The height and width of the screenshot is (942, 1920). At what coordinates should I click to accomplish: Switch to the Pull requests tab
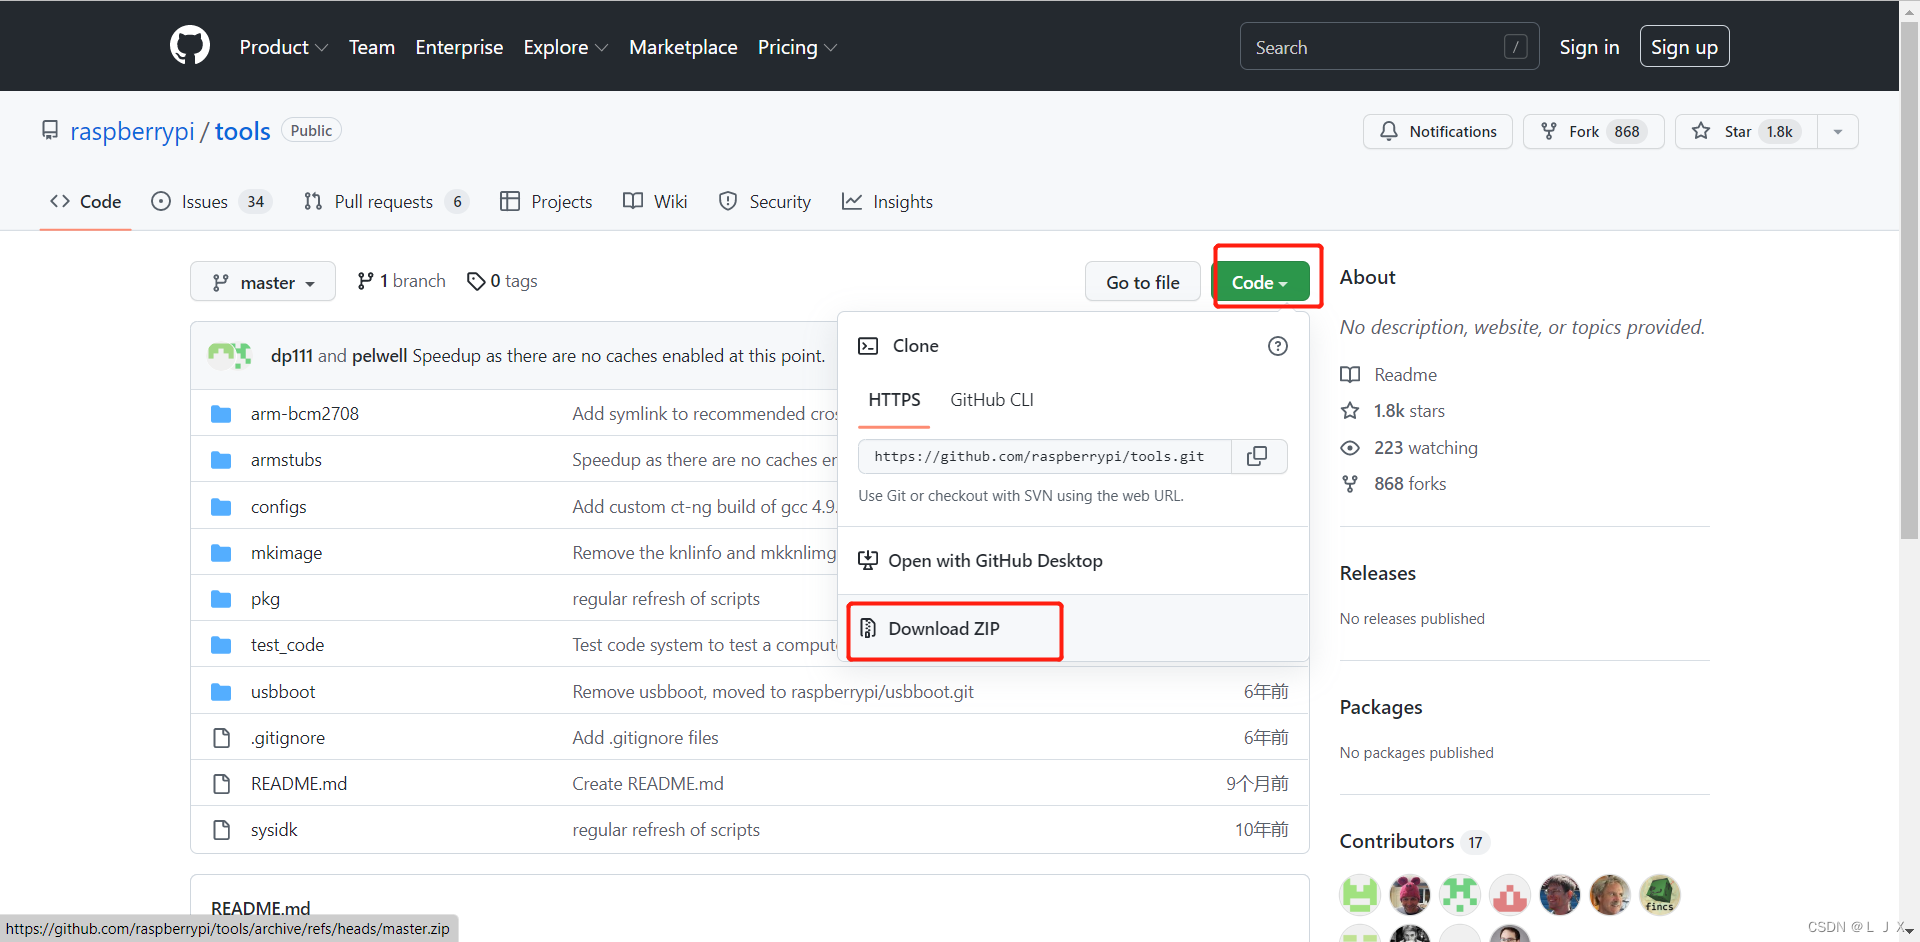coord(386,202)
